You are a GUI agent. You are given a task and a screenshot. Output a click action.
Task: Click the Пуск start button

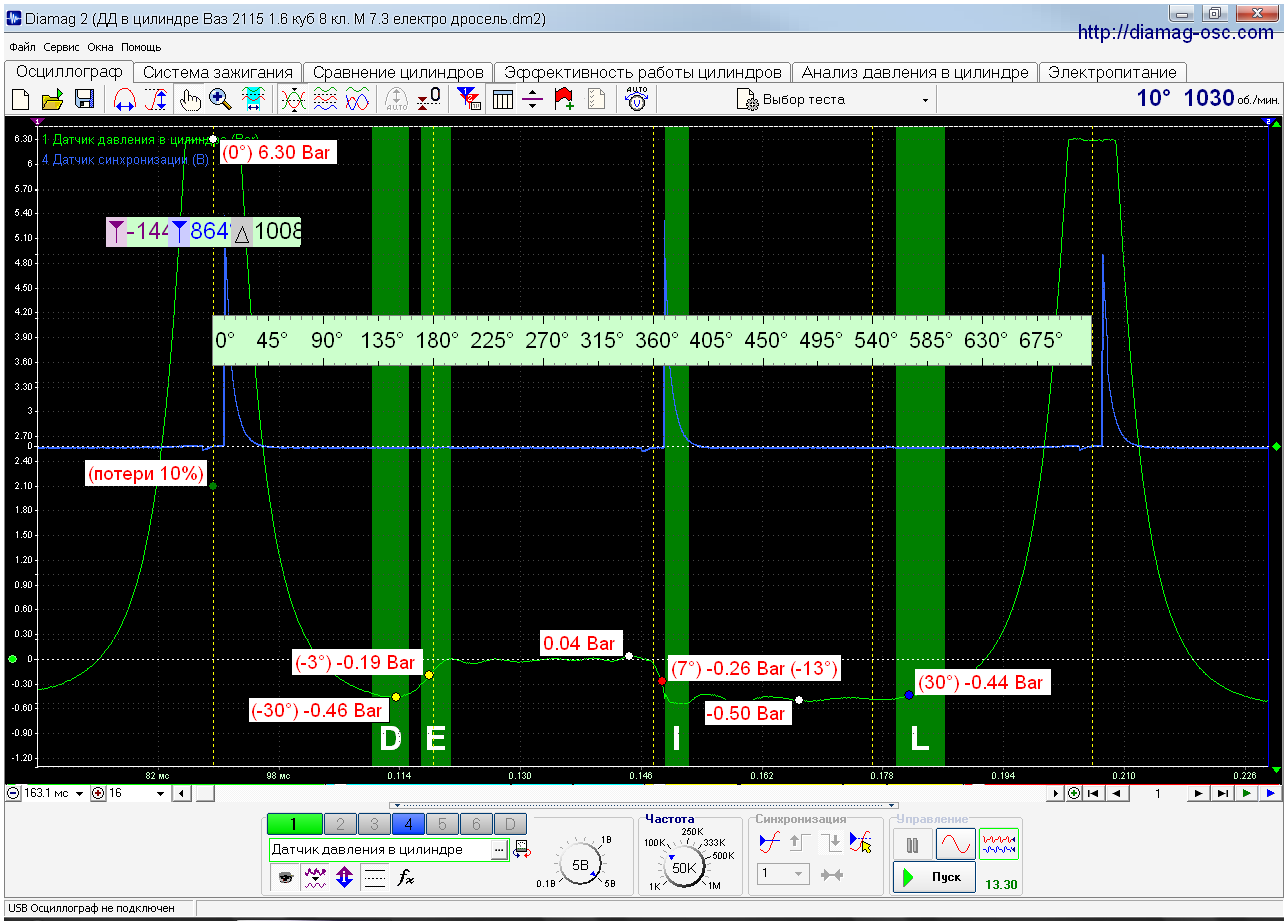tap(934, 877)
